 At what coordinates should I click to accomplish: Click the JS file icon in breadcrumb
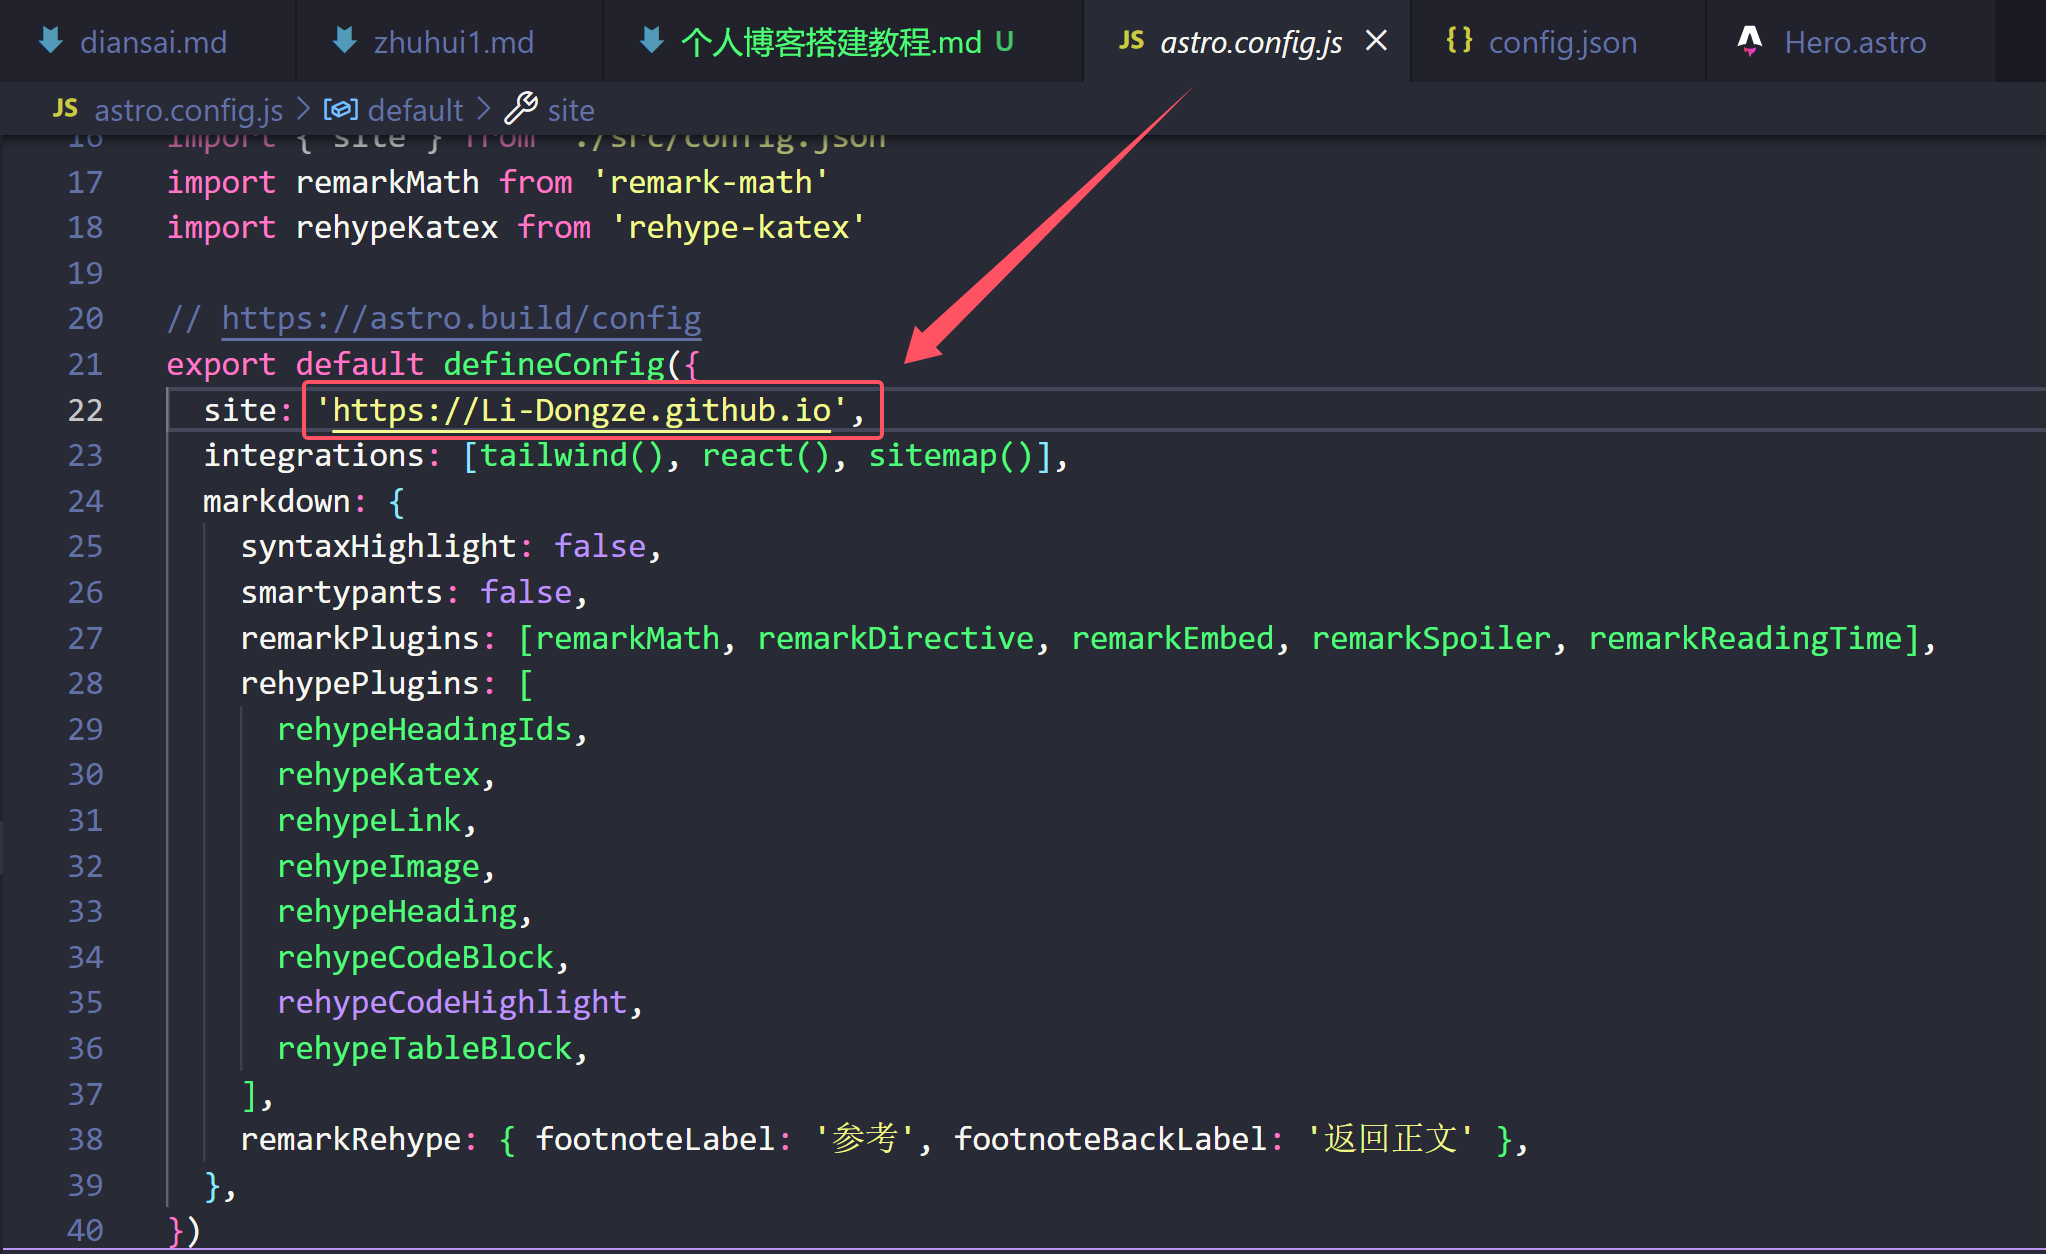[x=65, y=108]
